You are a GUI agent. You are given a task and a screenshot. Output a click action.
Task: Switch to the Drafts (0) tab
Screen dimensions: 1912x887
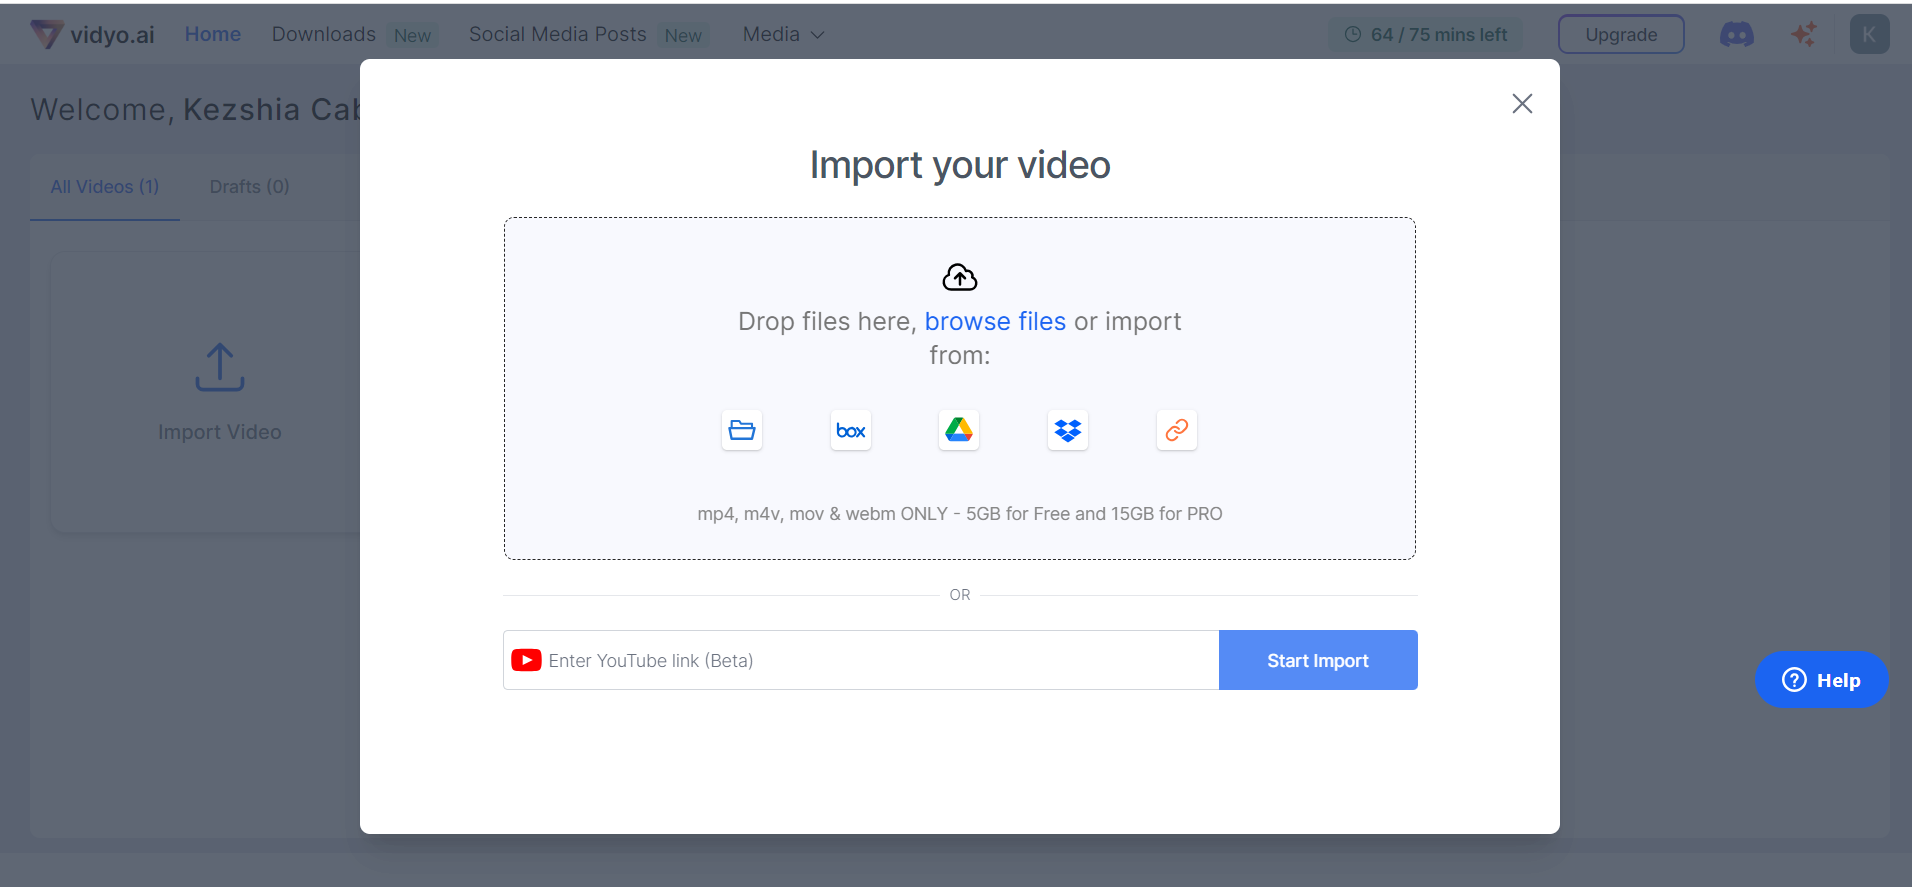pos(250,187)
